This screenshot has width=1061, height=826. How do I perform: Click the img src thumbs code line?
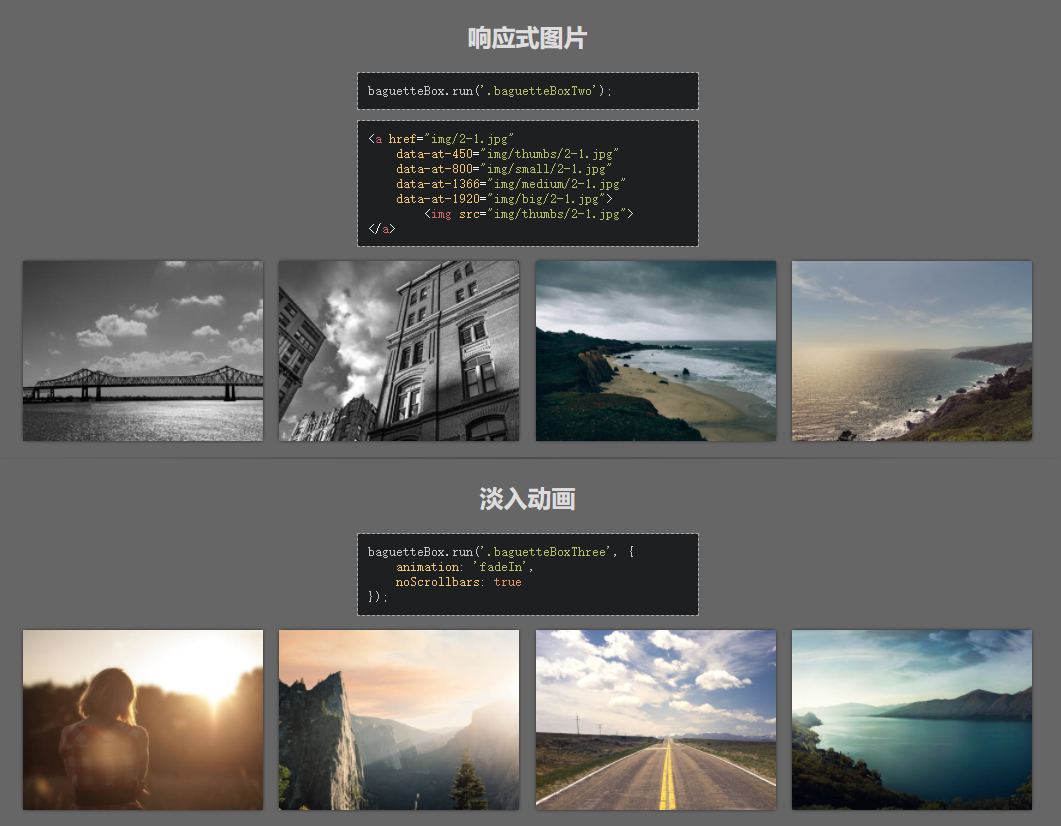(x=528, y=214)
